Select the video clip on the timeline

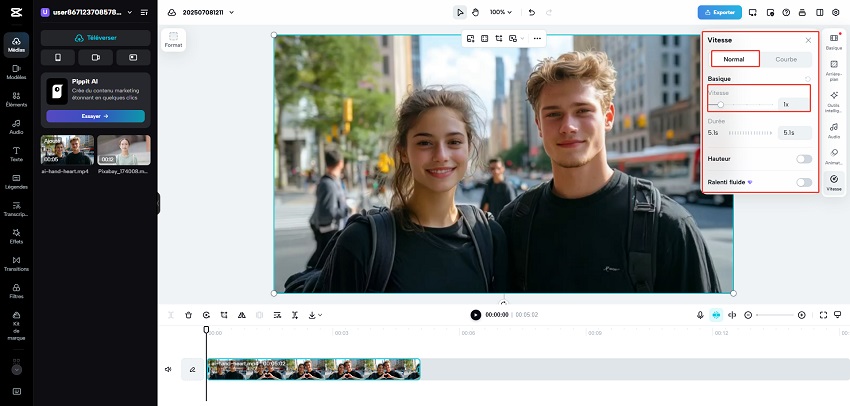pos(314,369)
